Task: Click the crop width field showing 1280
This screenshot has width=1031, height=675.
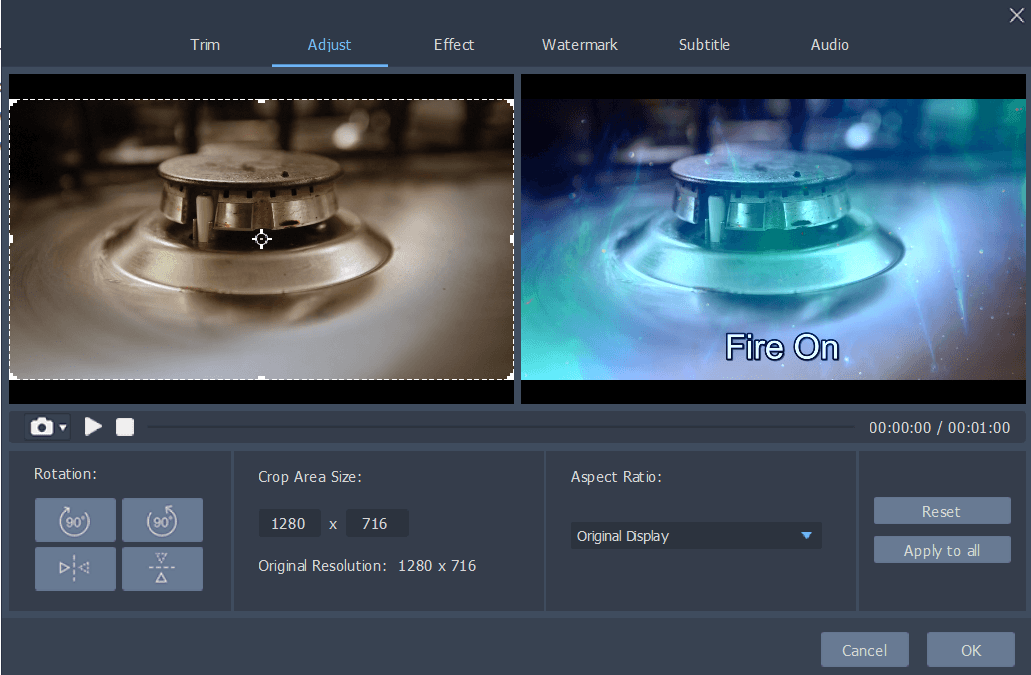Action: (x=289, y=523)
